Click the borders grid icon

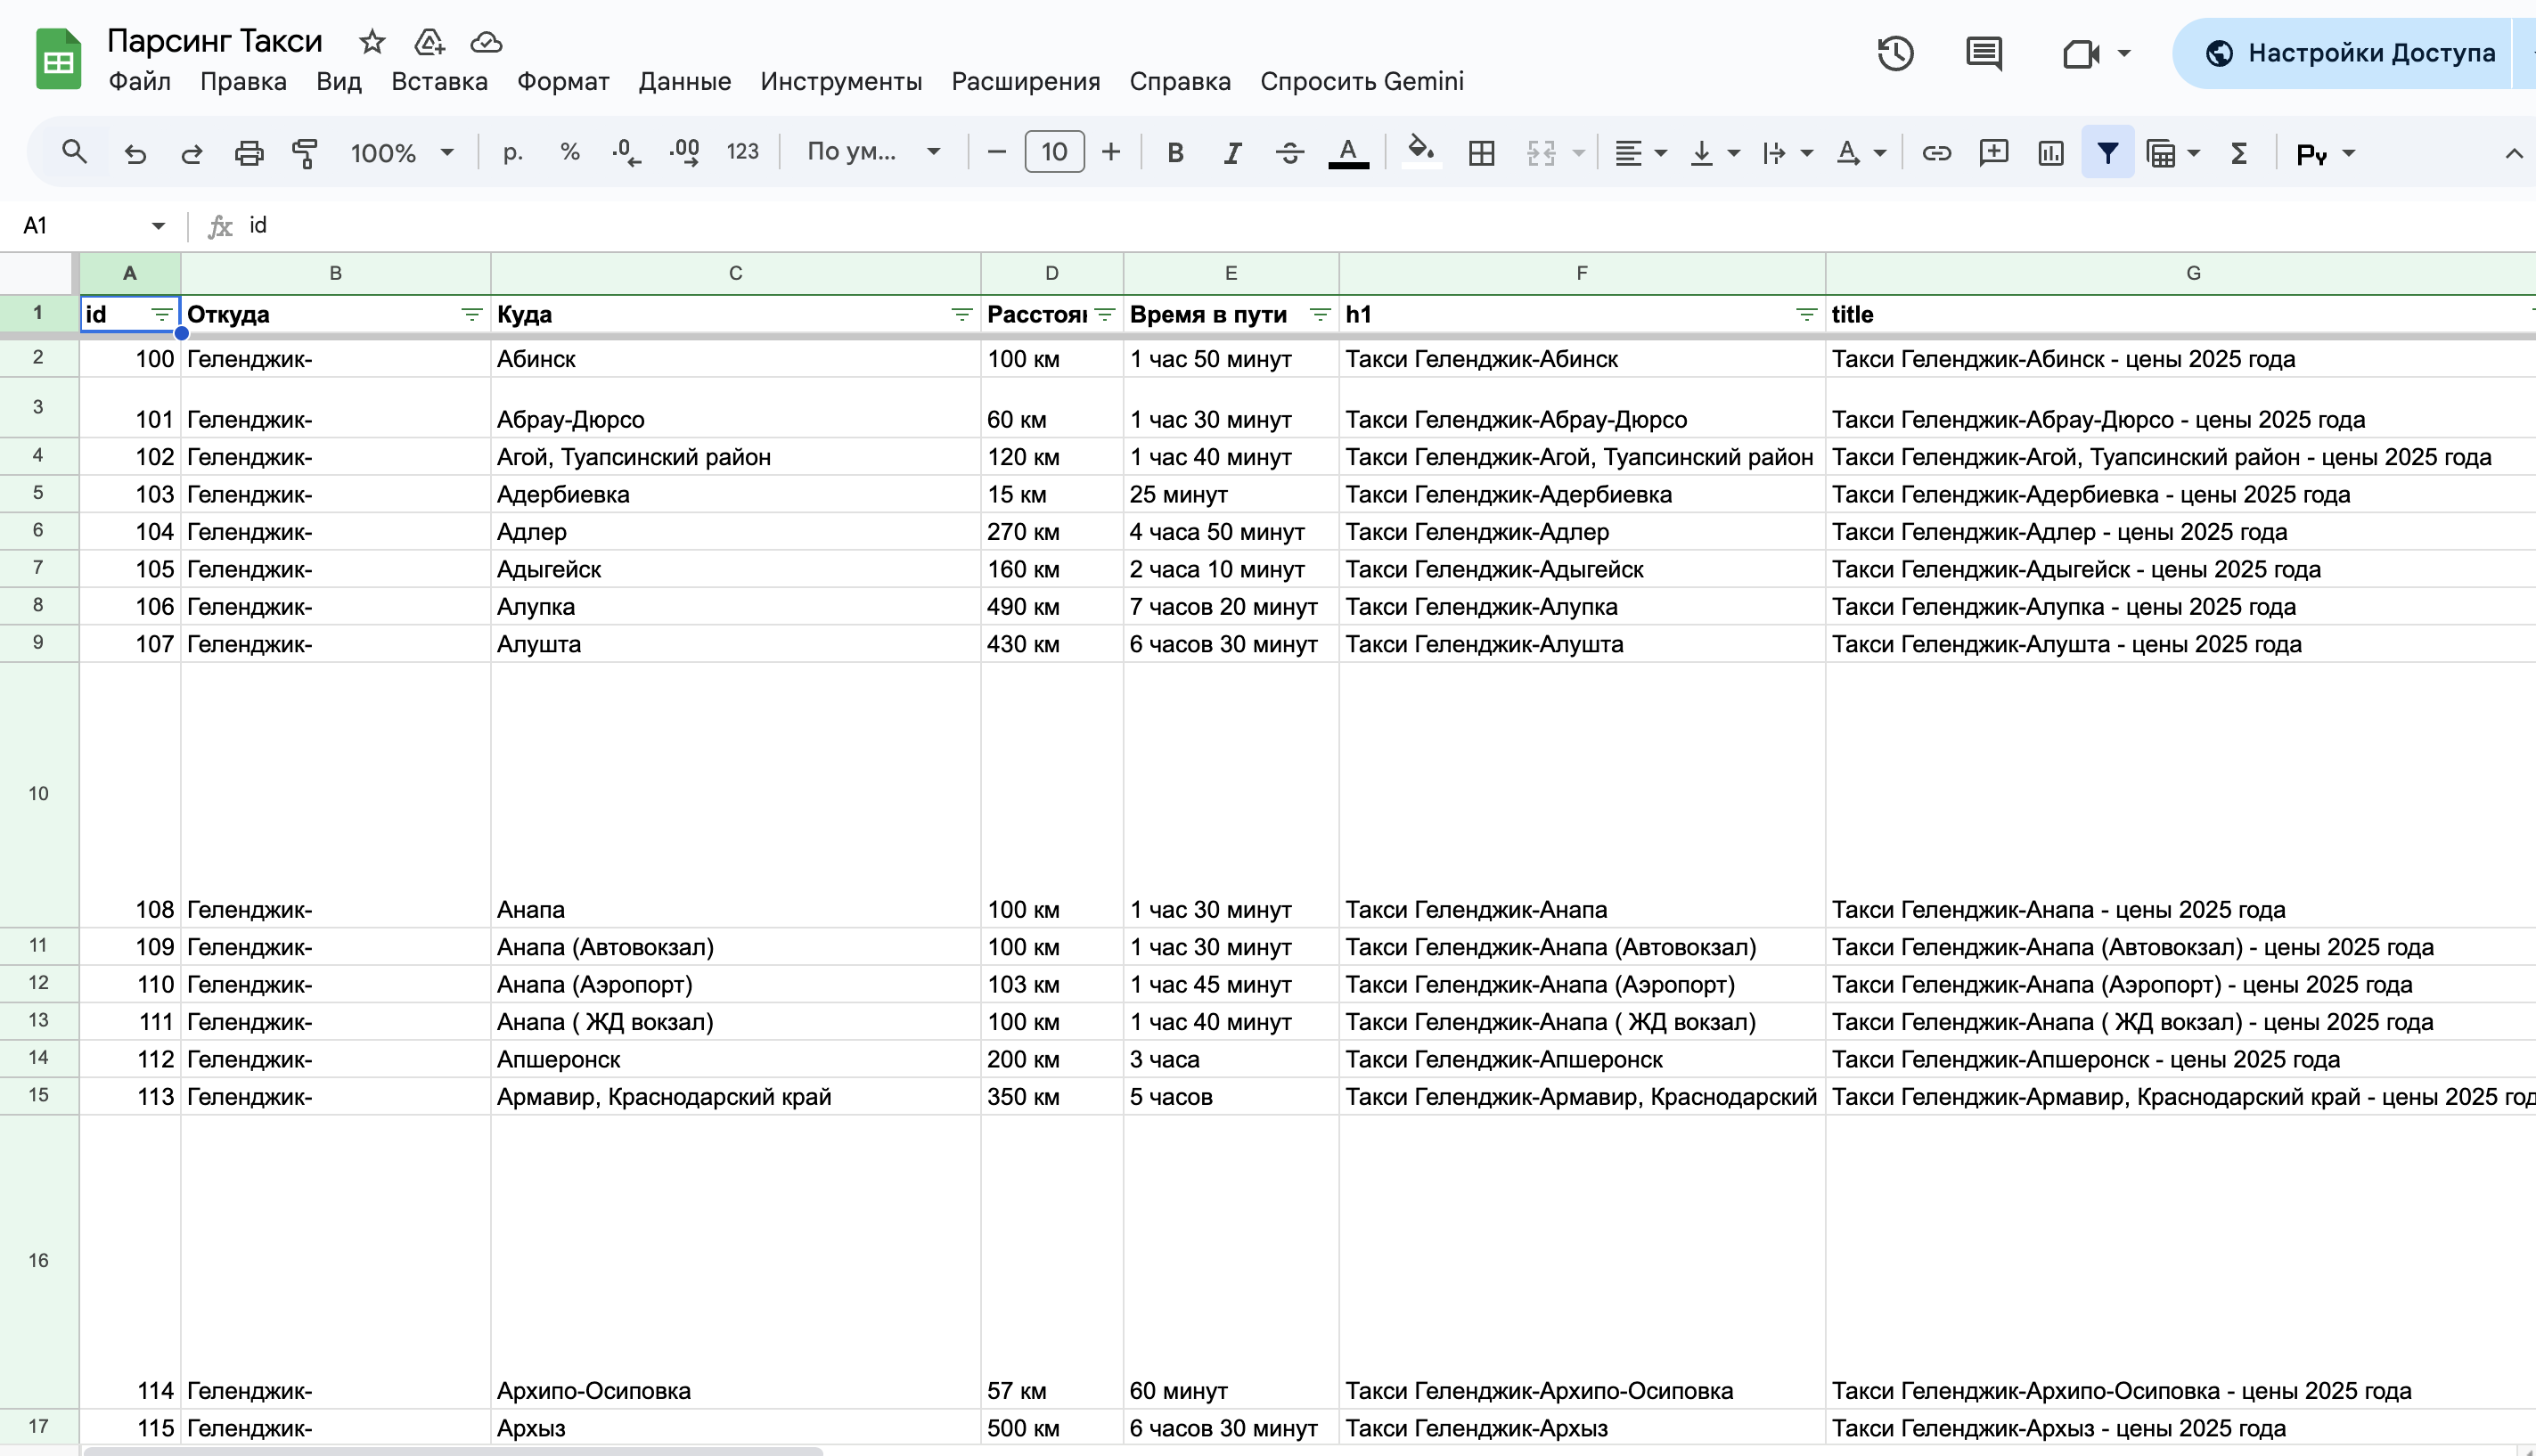pos(1481,153)
